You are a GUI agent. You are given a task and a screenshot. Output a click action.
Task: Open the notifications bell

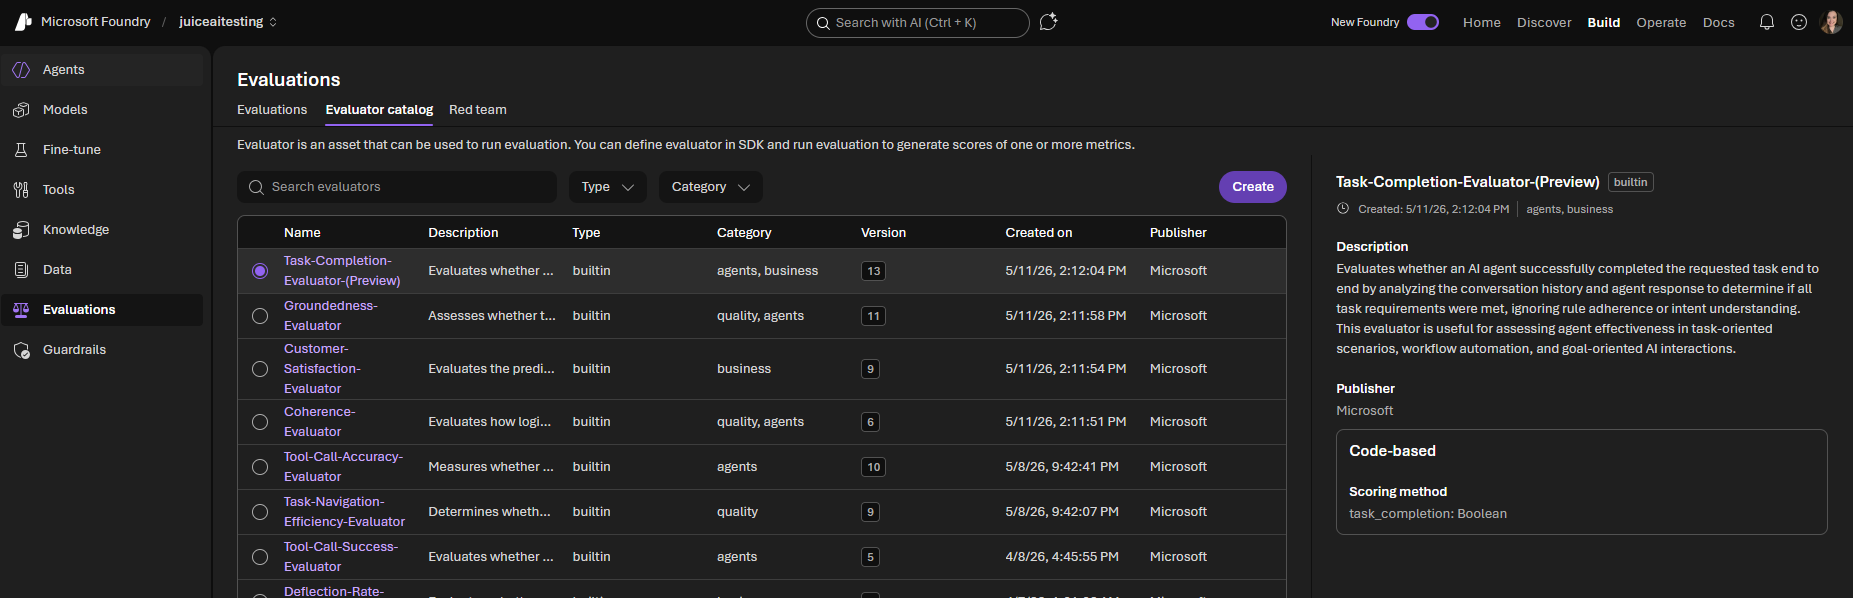(1767, 22)
